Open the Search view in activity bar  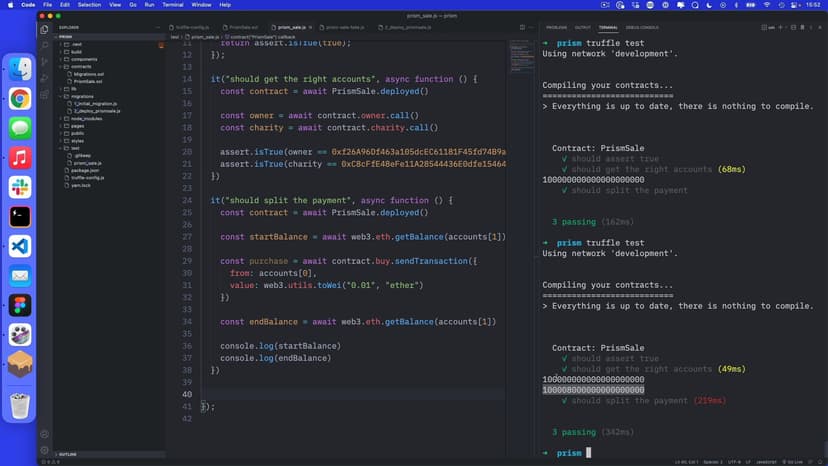pyautogui.click(x=44, y=45)
